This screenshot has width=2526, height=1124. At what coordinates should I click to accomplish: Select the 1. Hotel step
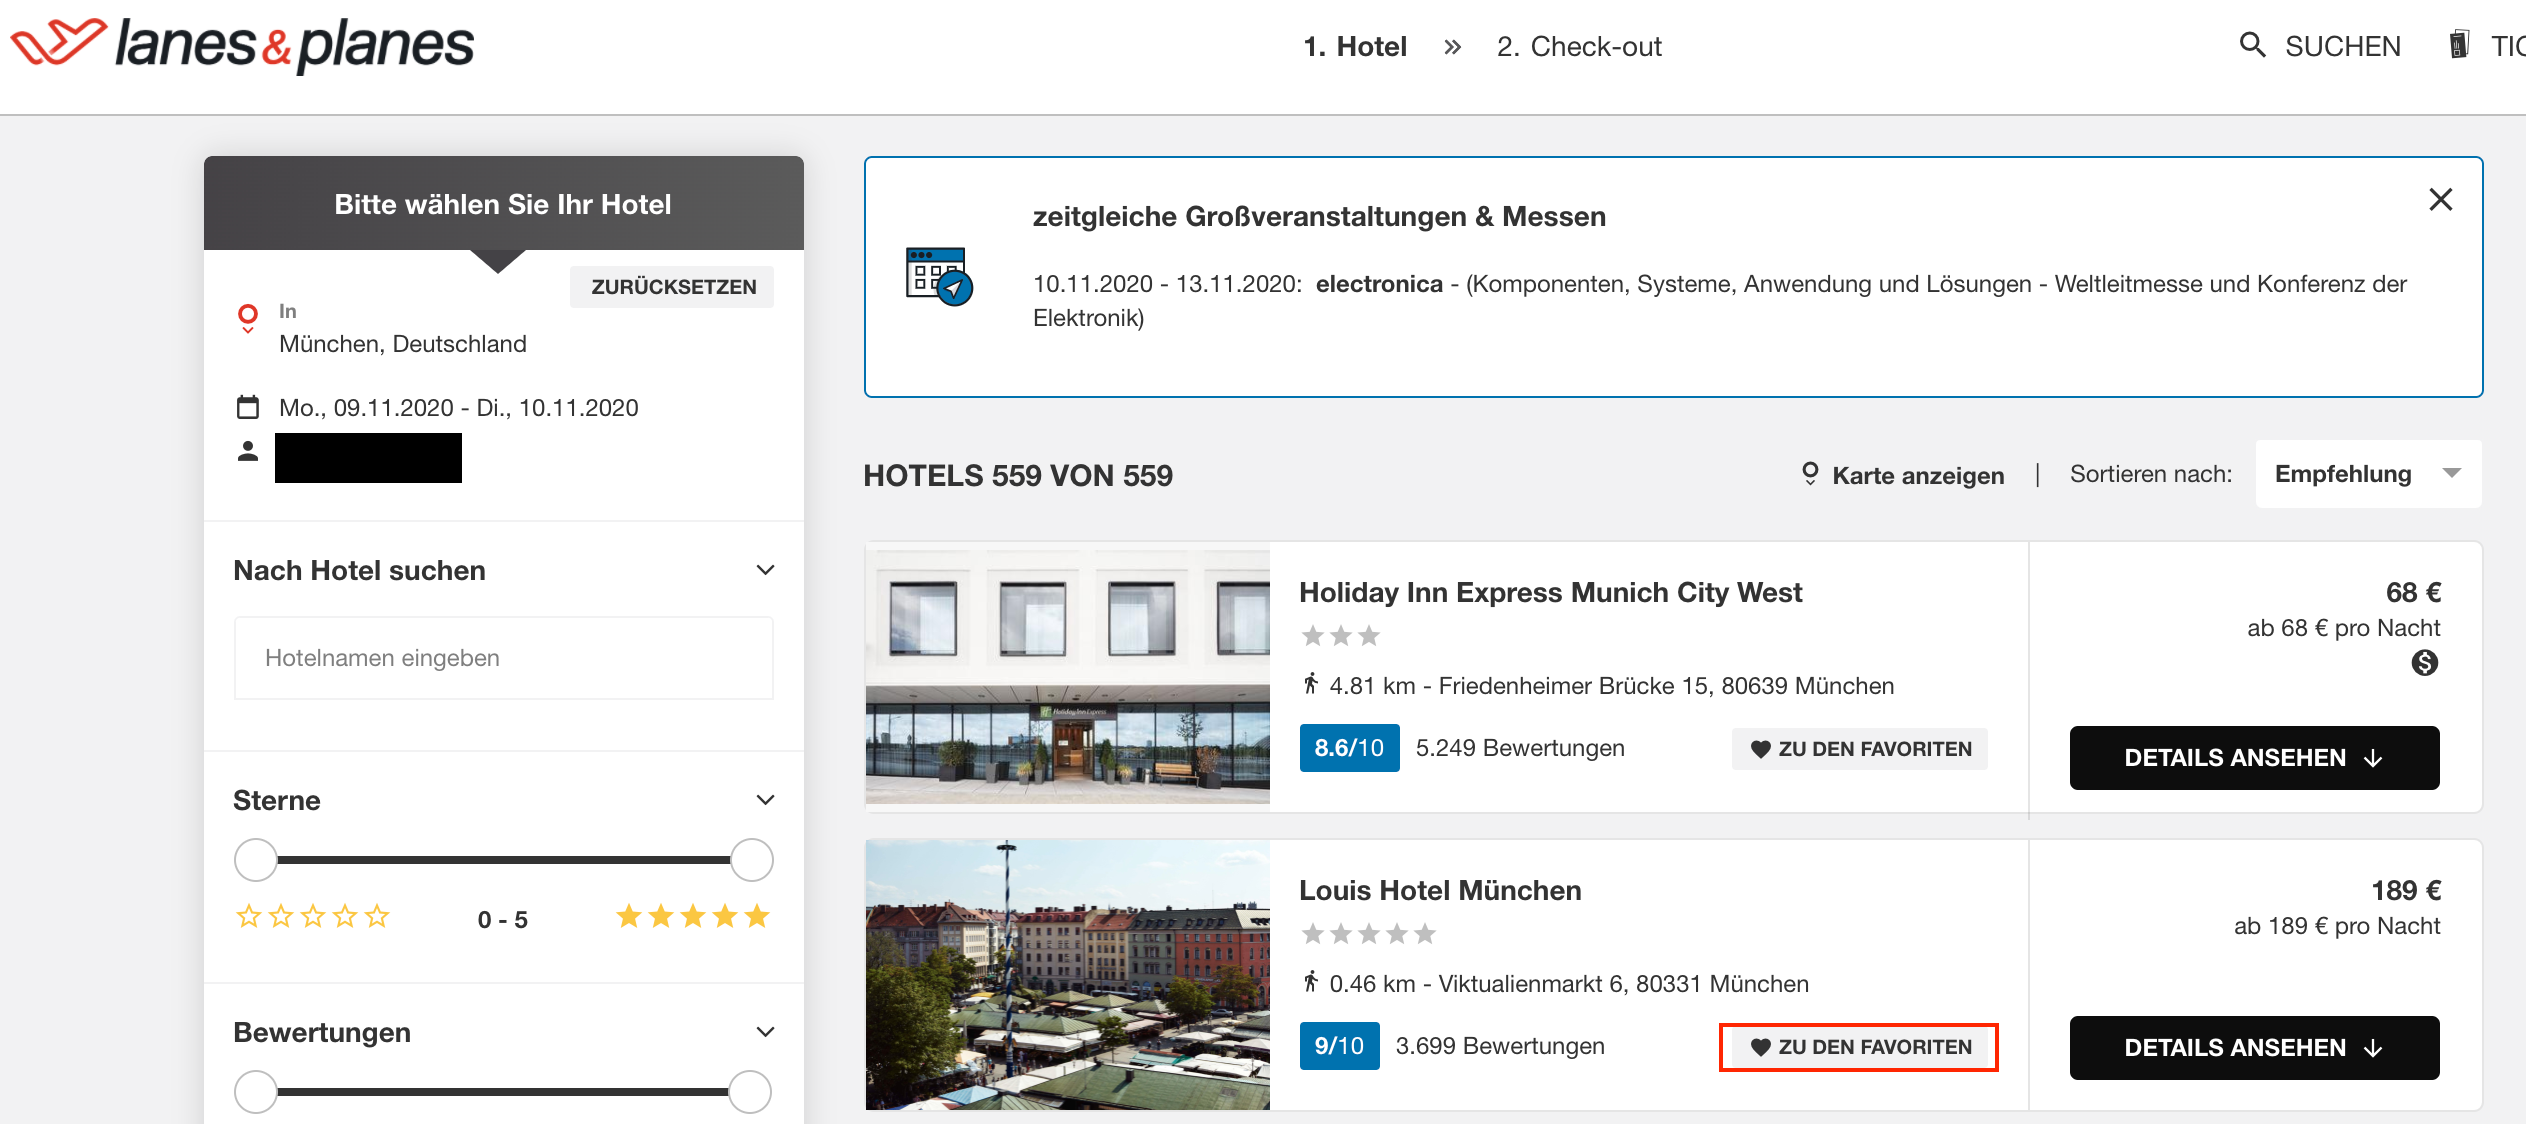tap(1355, 46)
